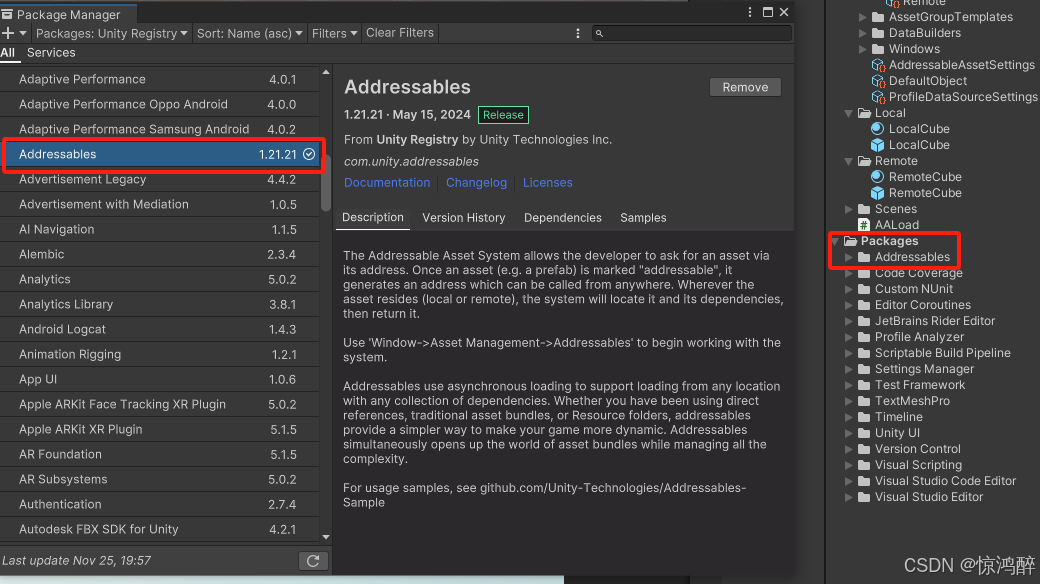Viewport: 1040px width, 584px height.
Task: Click the installed checkmark icon on Addressables
Action: tap(309, 154)
